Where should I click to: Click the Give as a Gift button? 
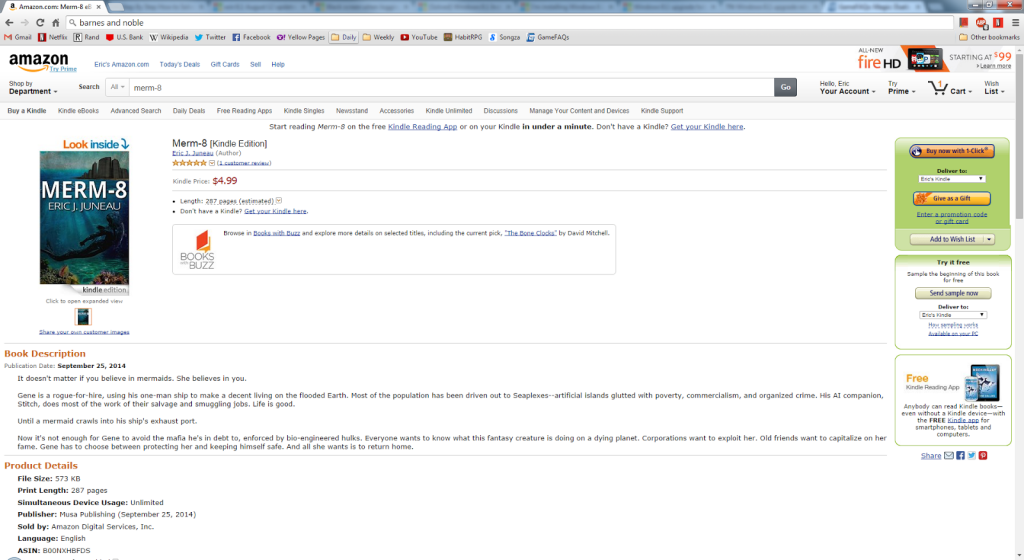[x=952, y=198]
